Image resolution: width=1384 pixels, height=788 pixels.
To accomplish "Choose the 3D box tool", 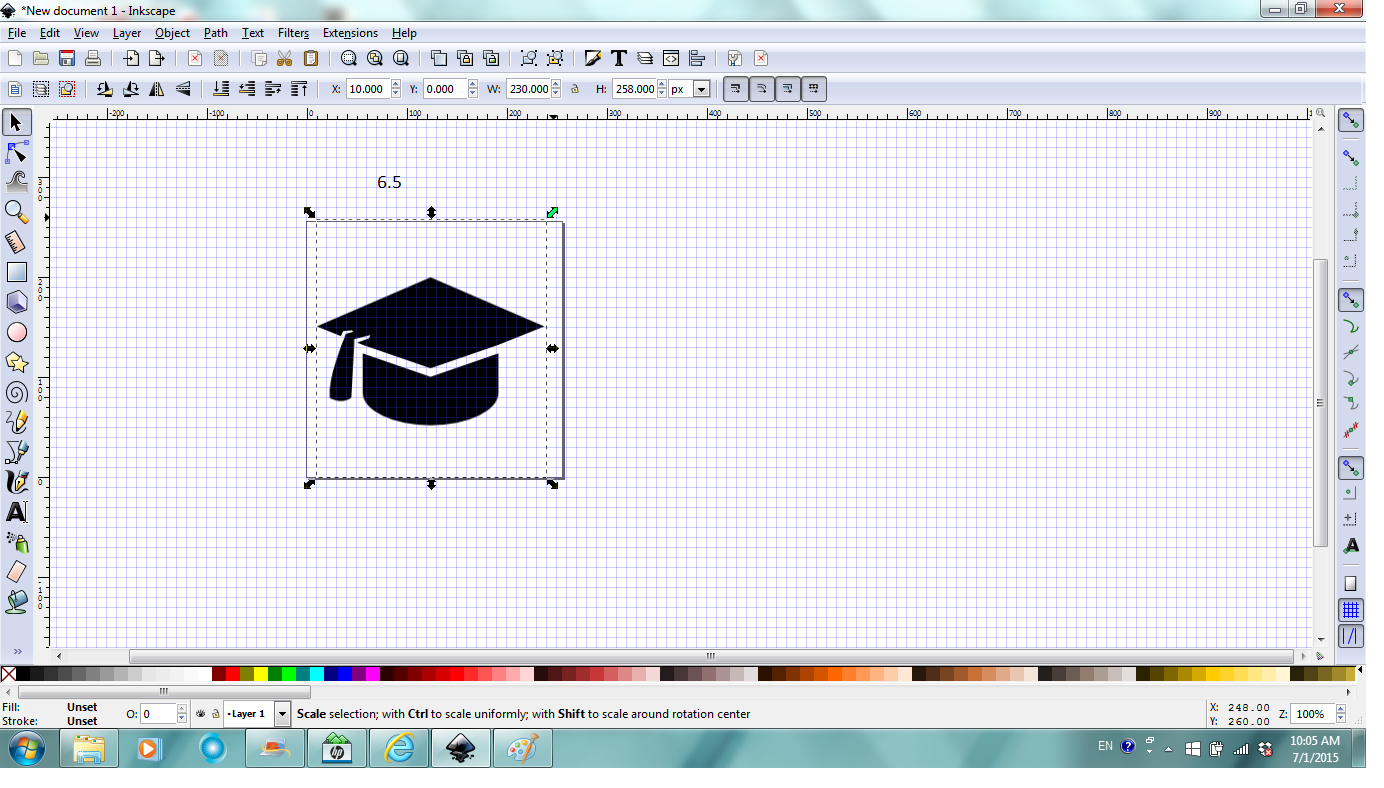I will [17, 302].
